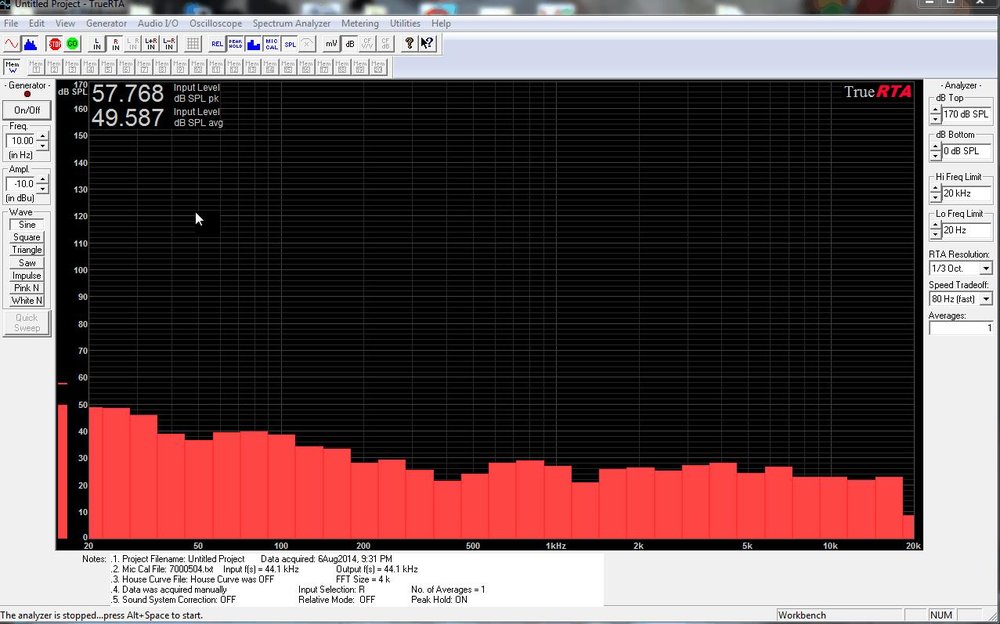This screenshot has height=624, width=1000.
Task: Toggle the generator On/Off button
Action: coord(27,110)
